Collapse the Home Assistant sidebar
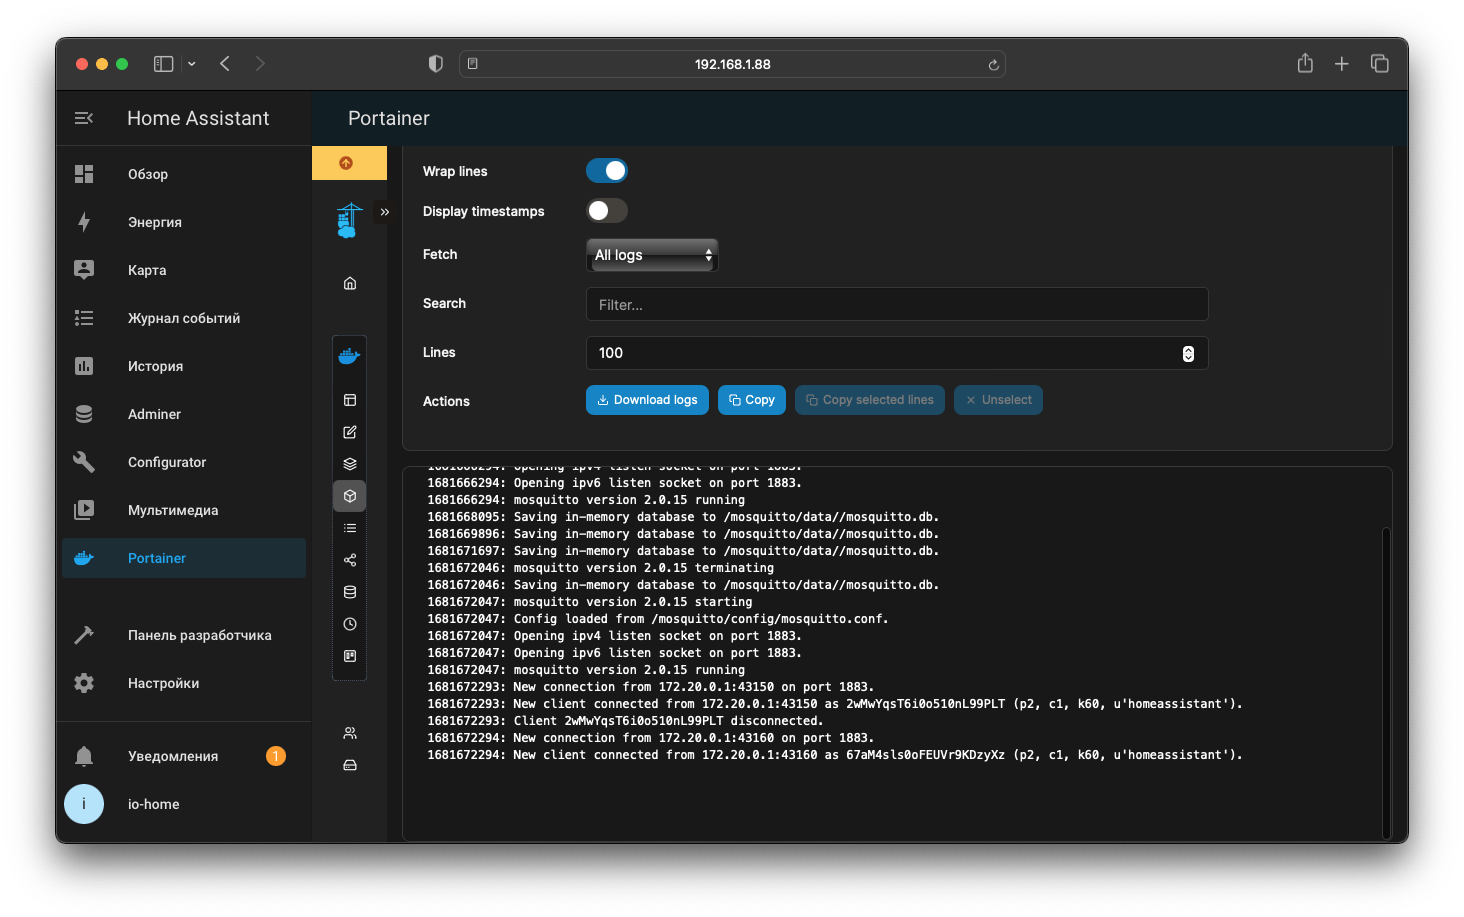This screenshot has height=917, width=1464. tap(84, 117)
